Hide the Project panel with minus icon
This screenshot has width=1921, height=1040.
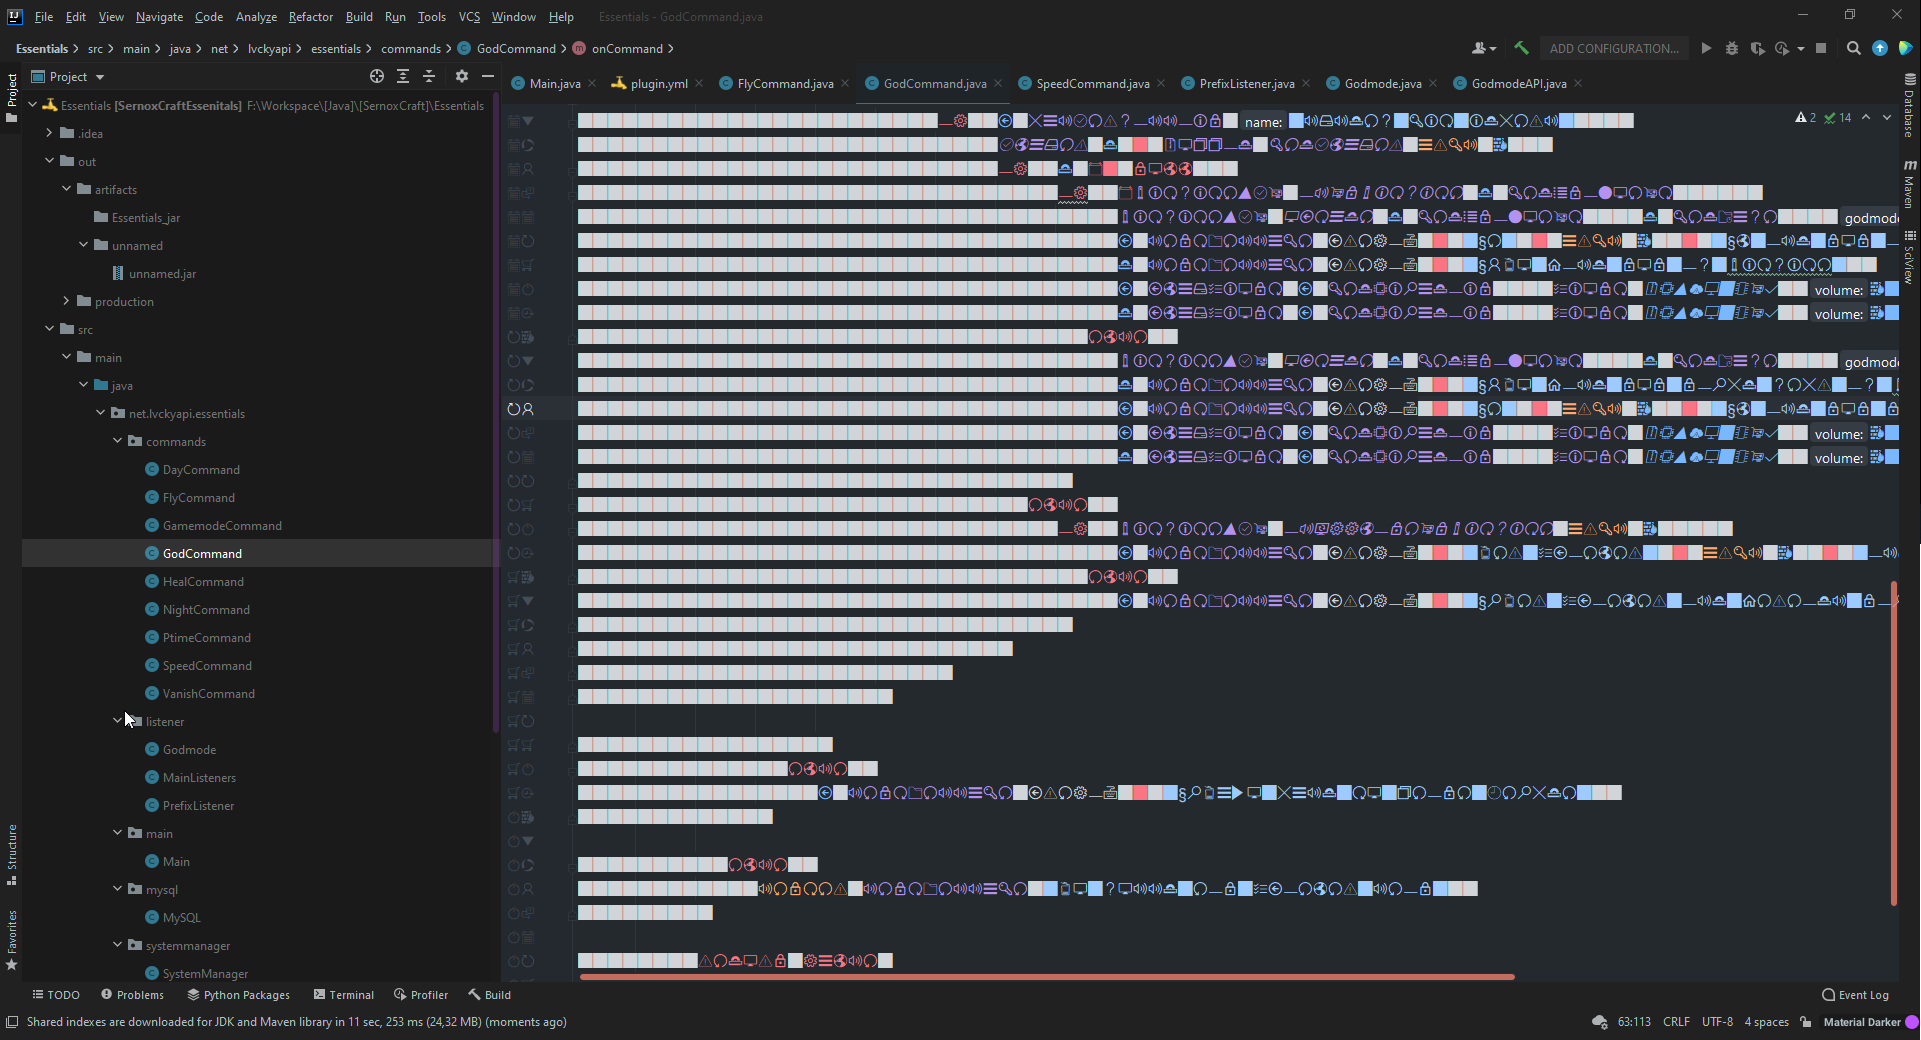pos(488,76)
